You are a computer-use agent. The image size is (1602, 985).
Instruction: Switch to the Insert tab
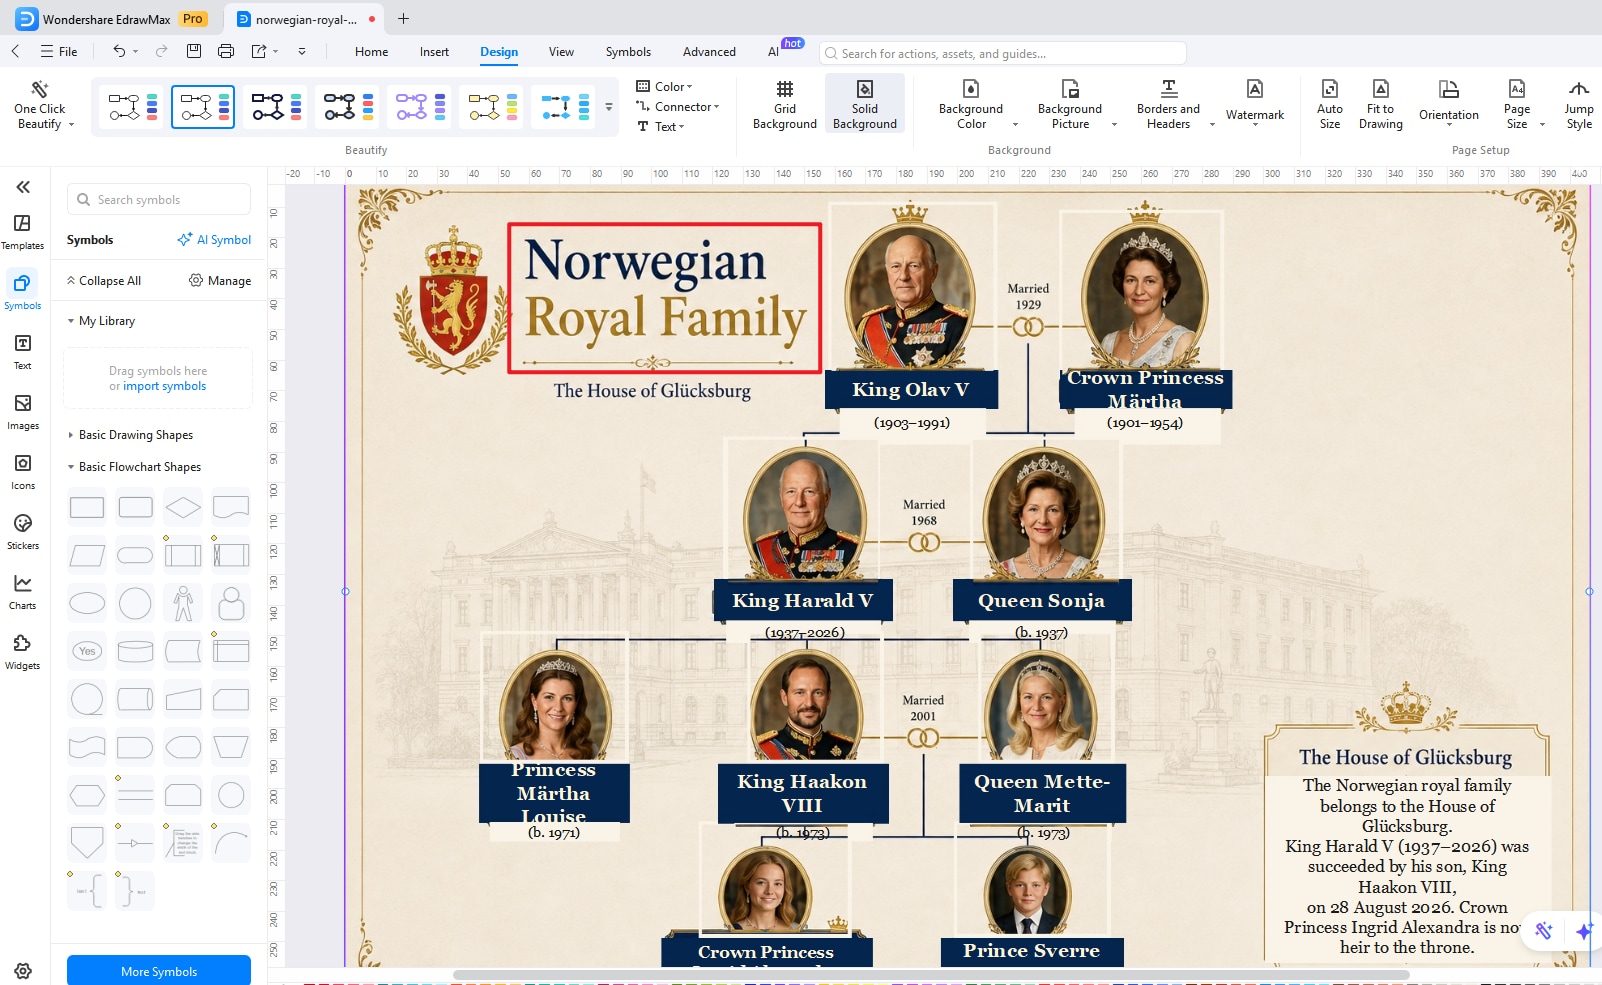[434, 52]
